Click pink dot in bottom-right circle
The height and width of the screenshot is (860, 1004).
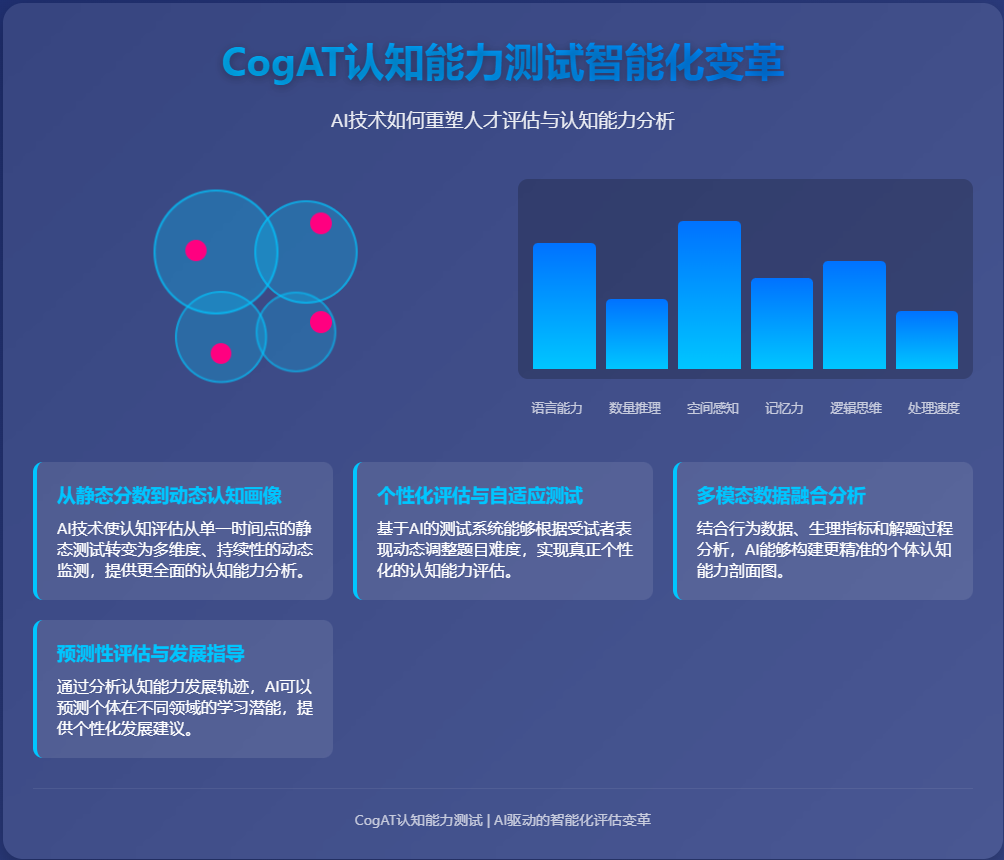coord(321,322)
